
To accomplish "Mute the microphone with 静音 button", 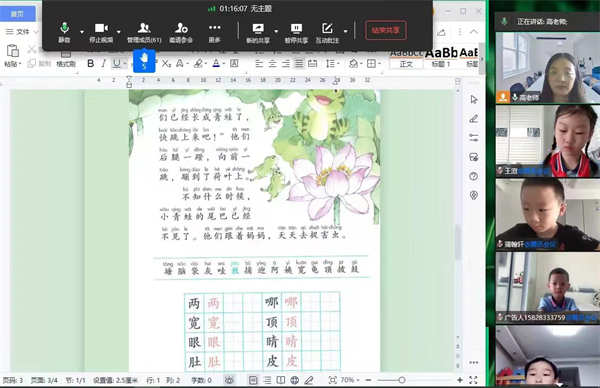I will tap(64, 32).
